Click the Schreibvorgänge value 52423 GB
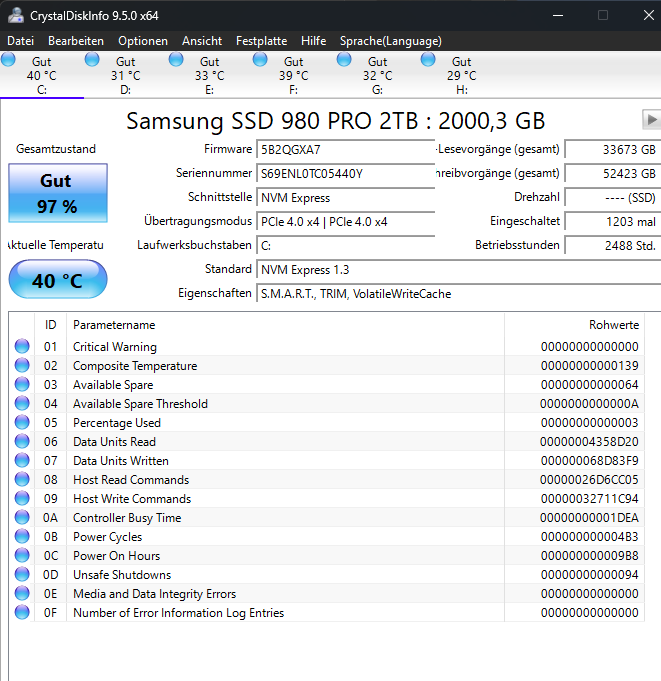This screenshot has height=681, width=661. pos(613,174)
